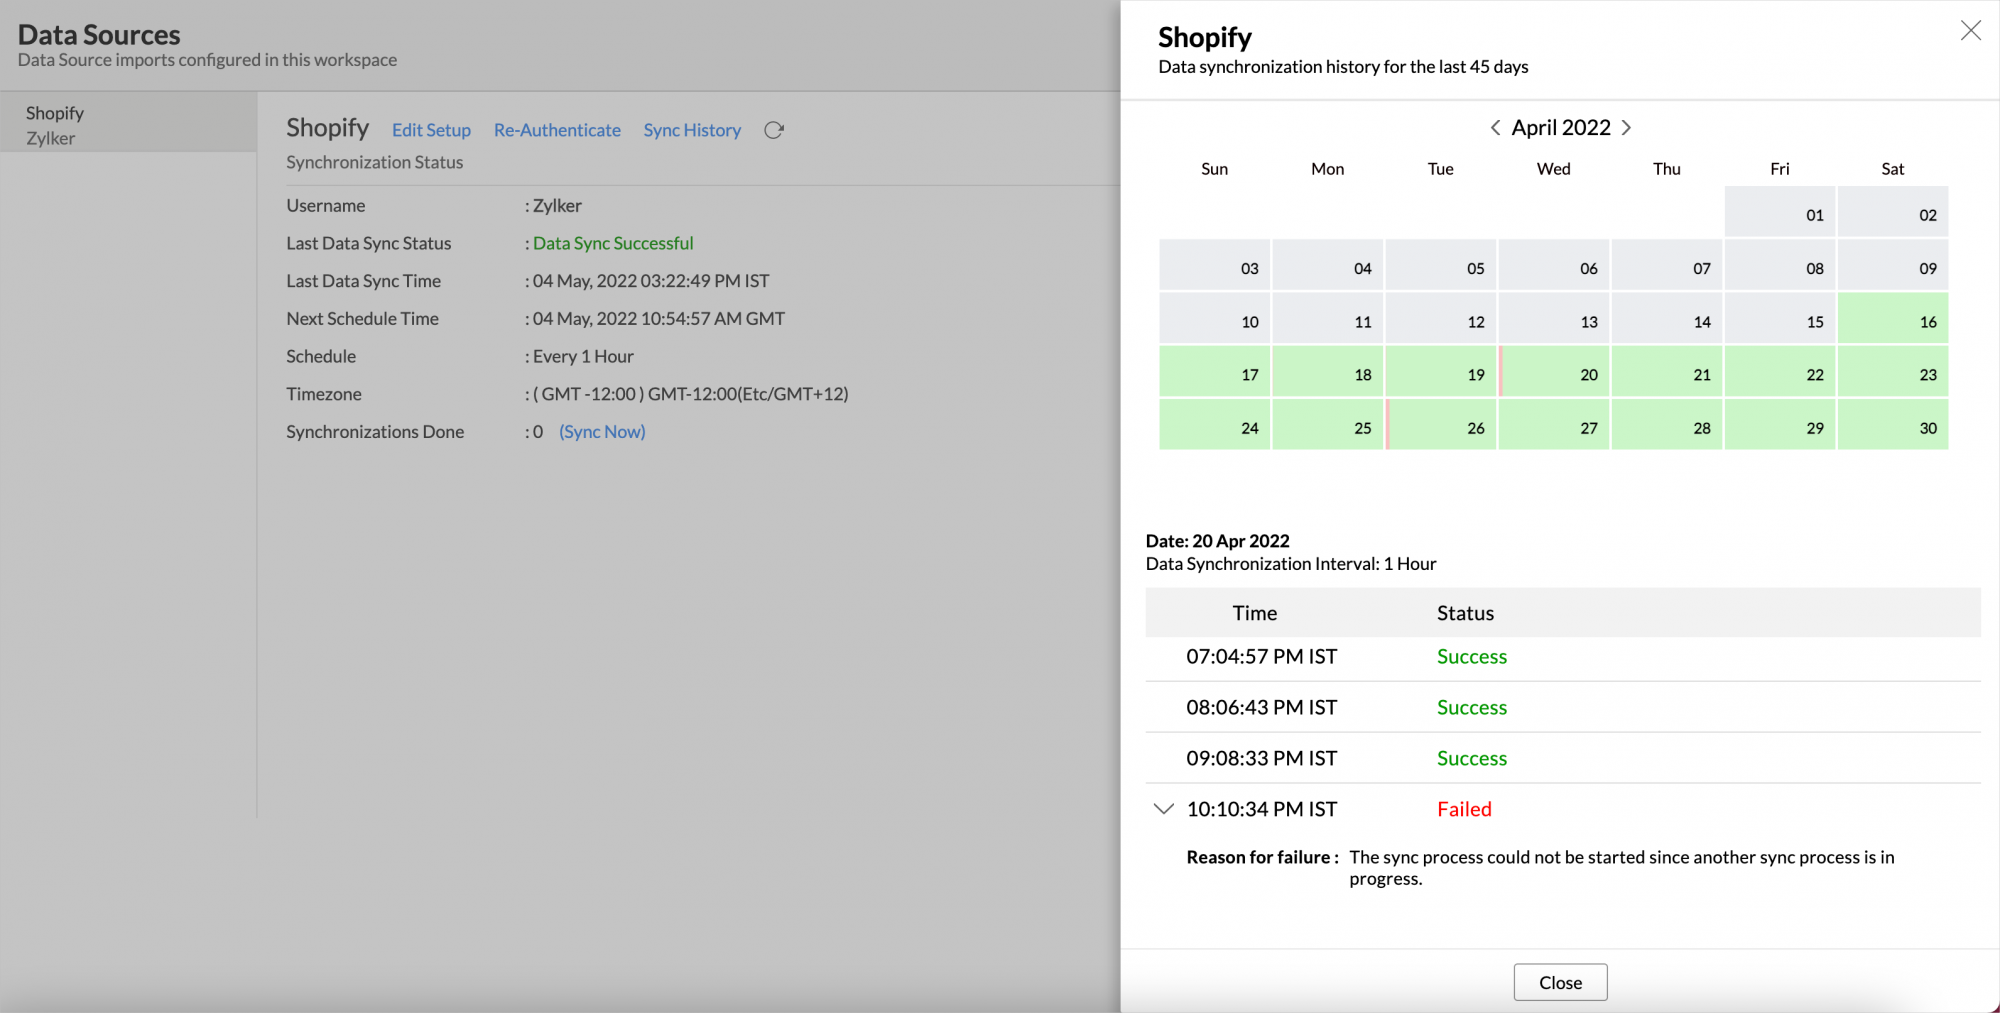
Task: Select April 17 in the calendar
Action: (1215, 371)
